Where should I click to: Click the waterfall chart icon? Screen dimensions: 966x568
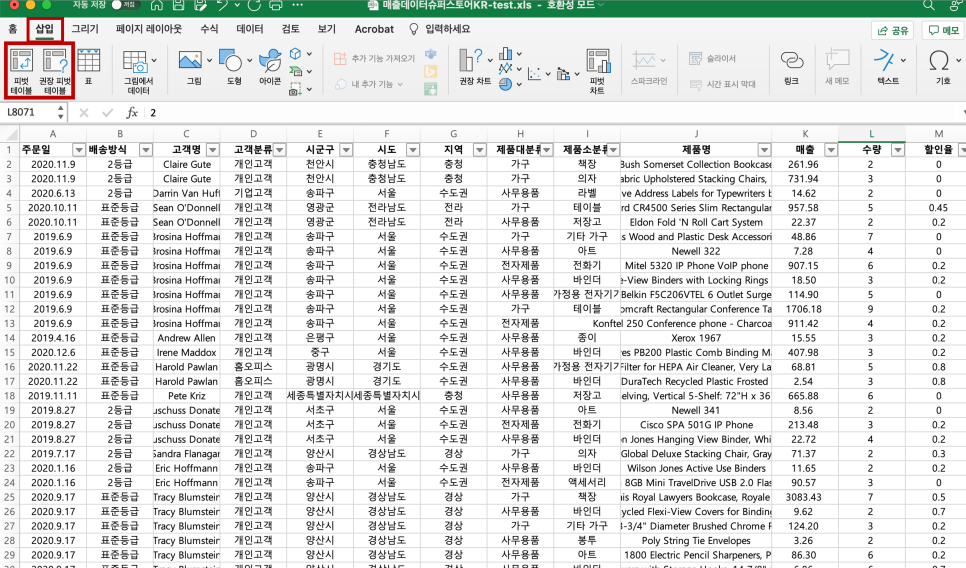(x=563, y=74)
